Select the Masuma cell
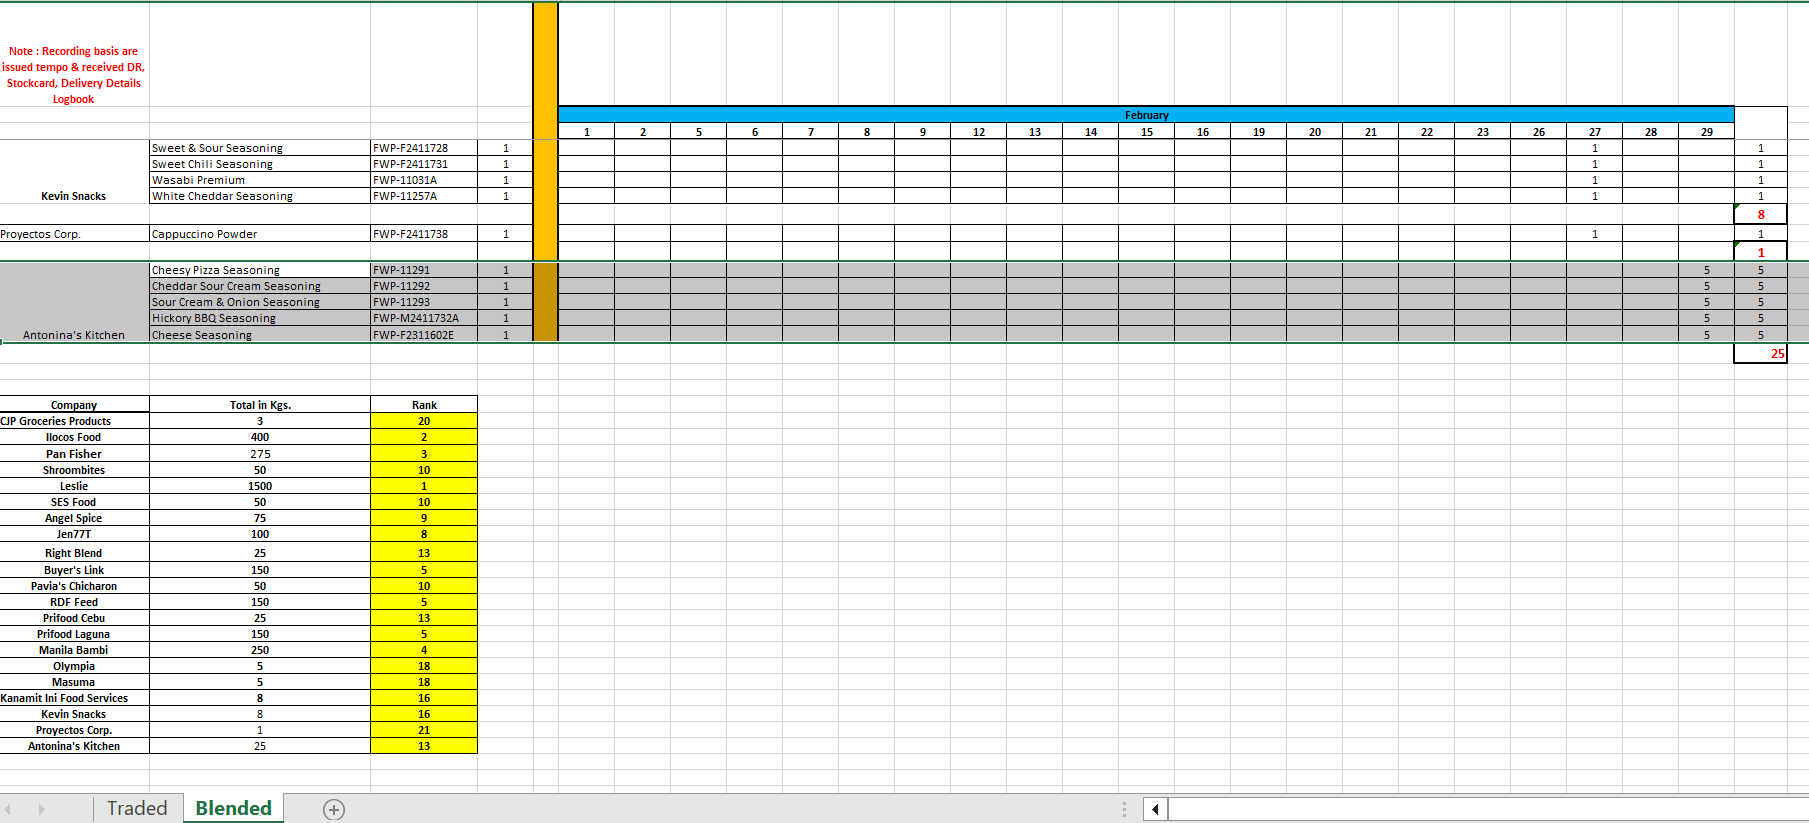Image resolution: width=1809 pixels, height=823 pixels. click(74, 682)
